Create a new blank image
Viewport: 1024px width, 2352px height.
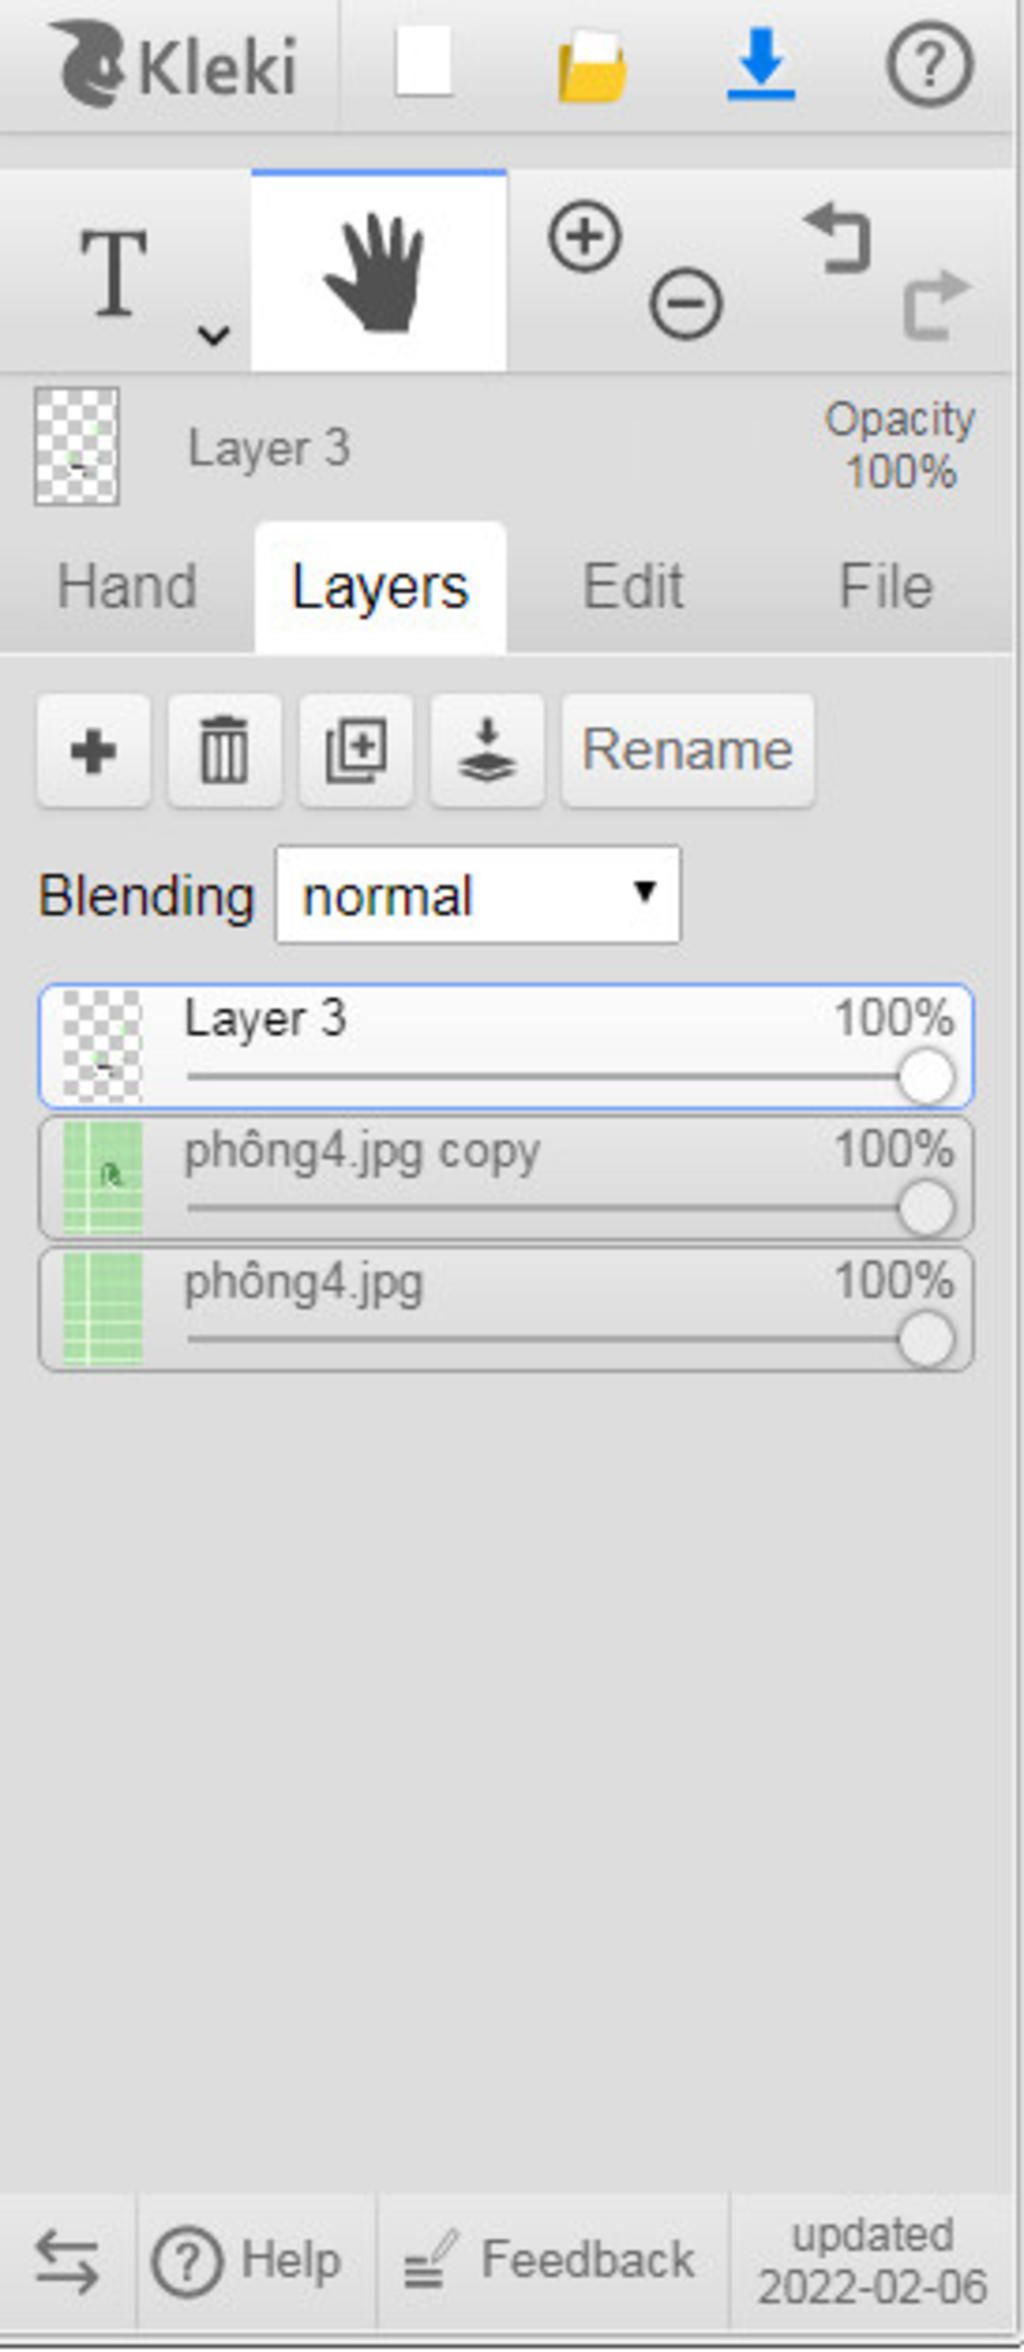click(424, 62)
